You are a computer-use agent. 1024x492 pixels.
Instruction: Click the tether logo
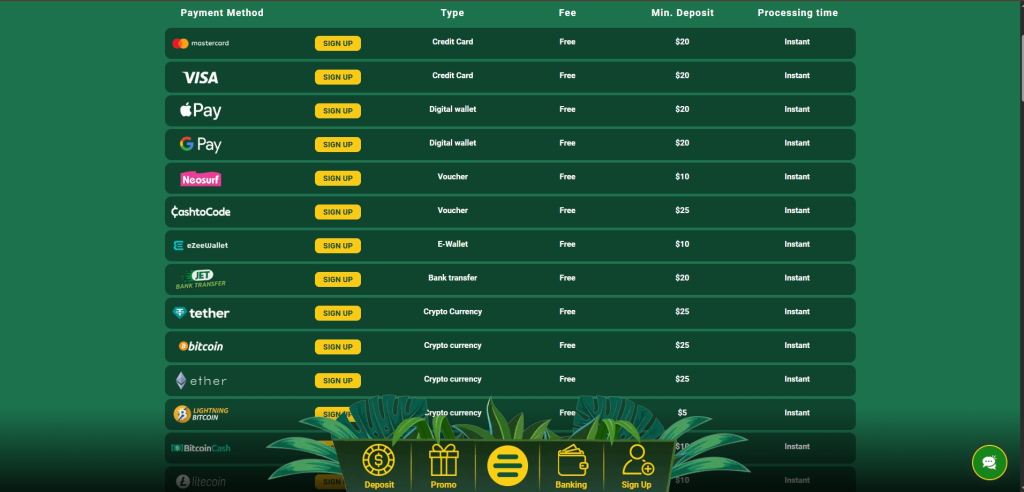point(200,313)
